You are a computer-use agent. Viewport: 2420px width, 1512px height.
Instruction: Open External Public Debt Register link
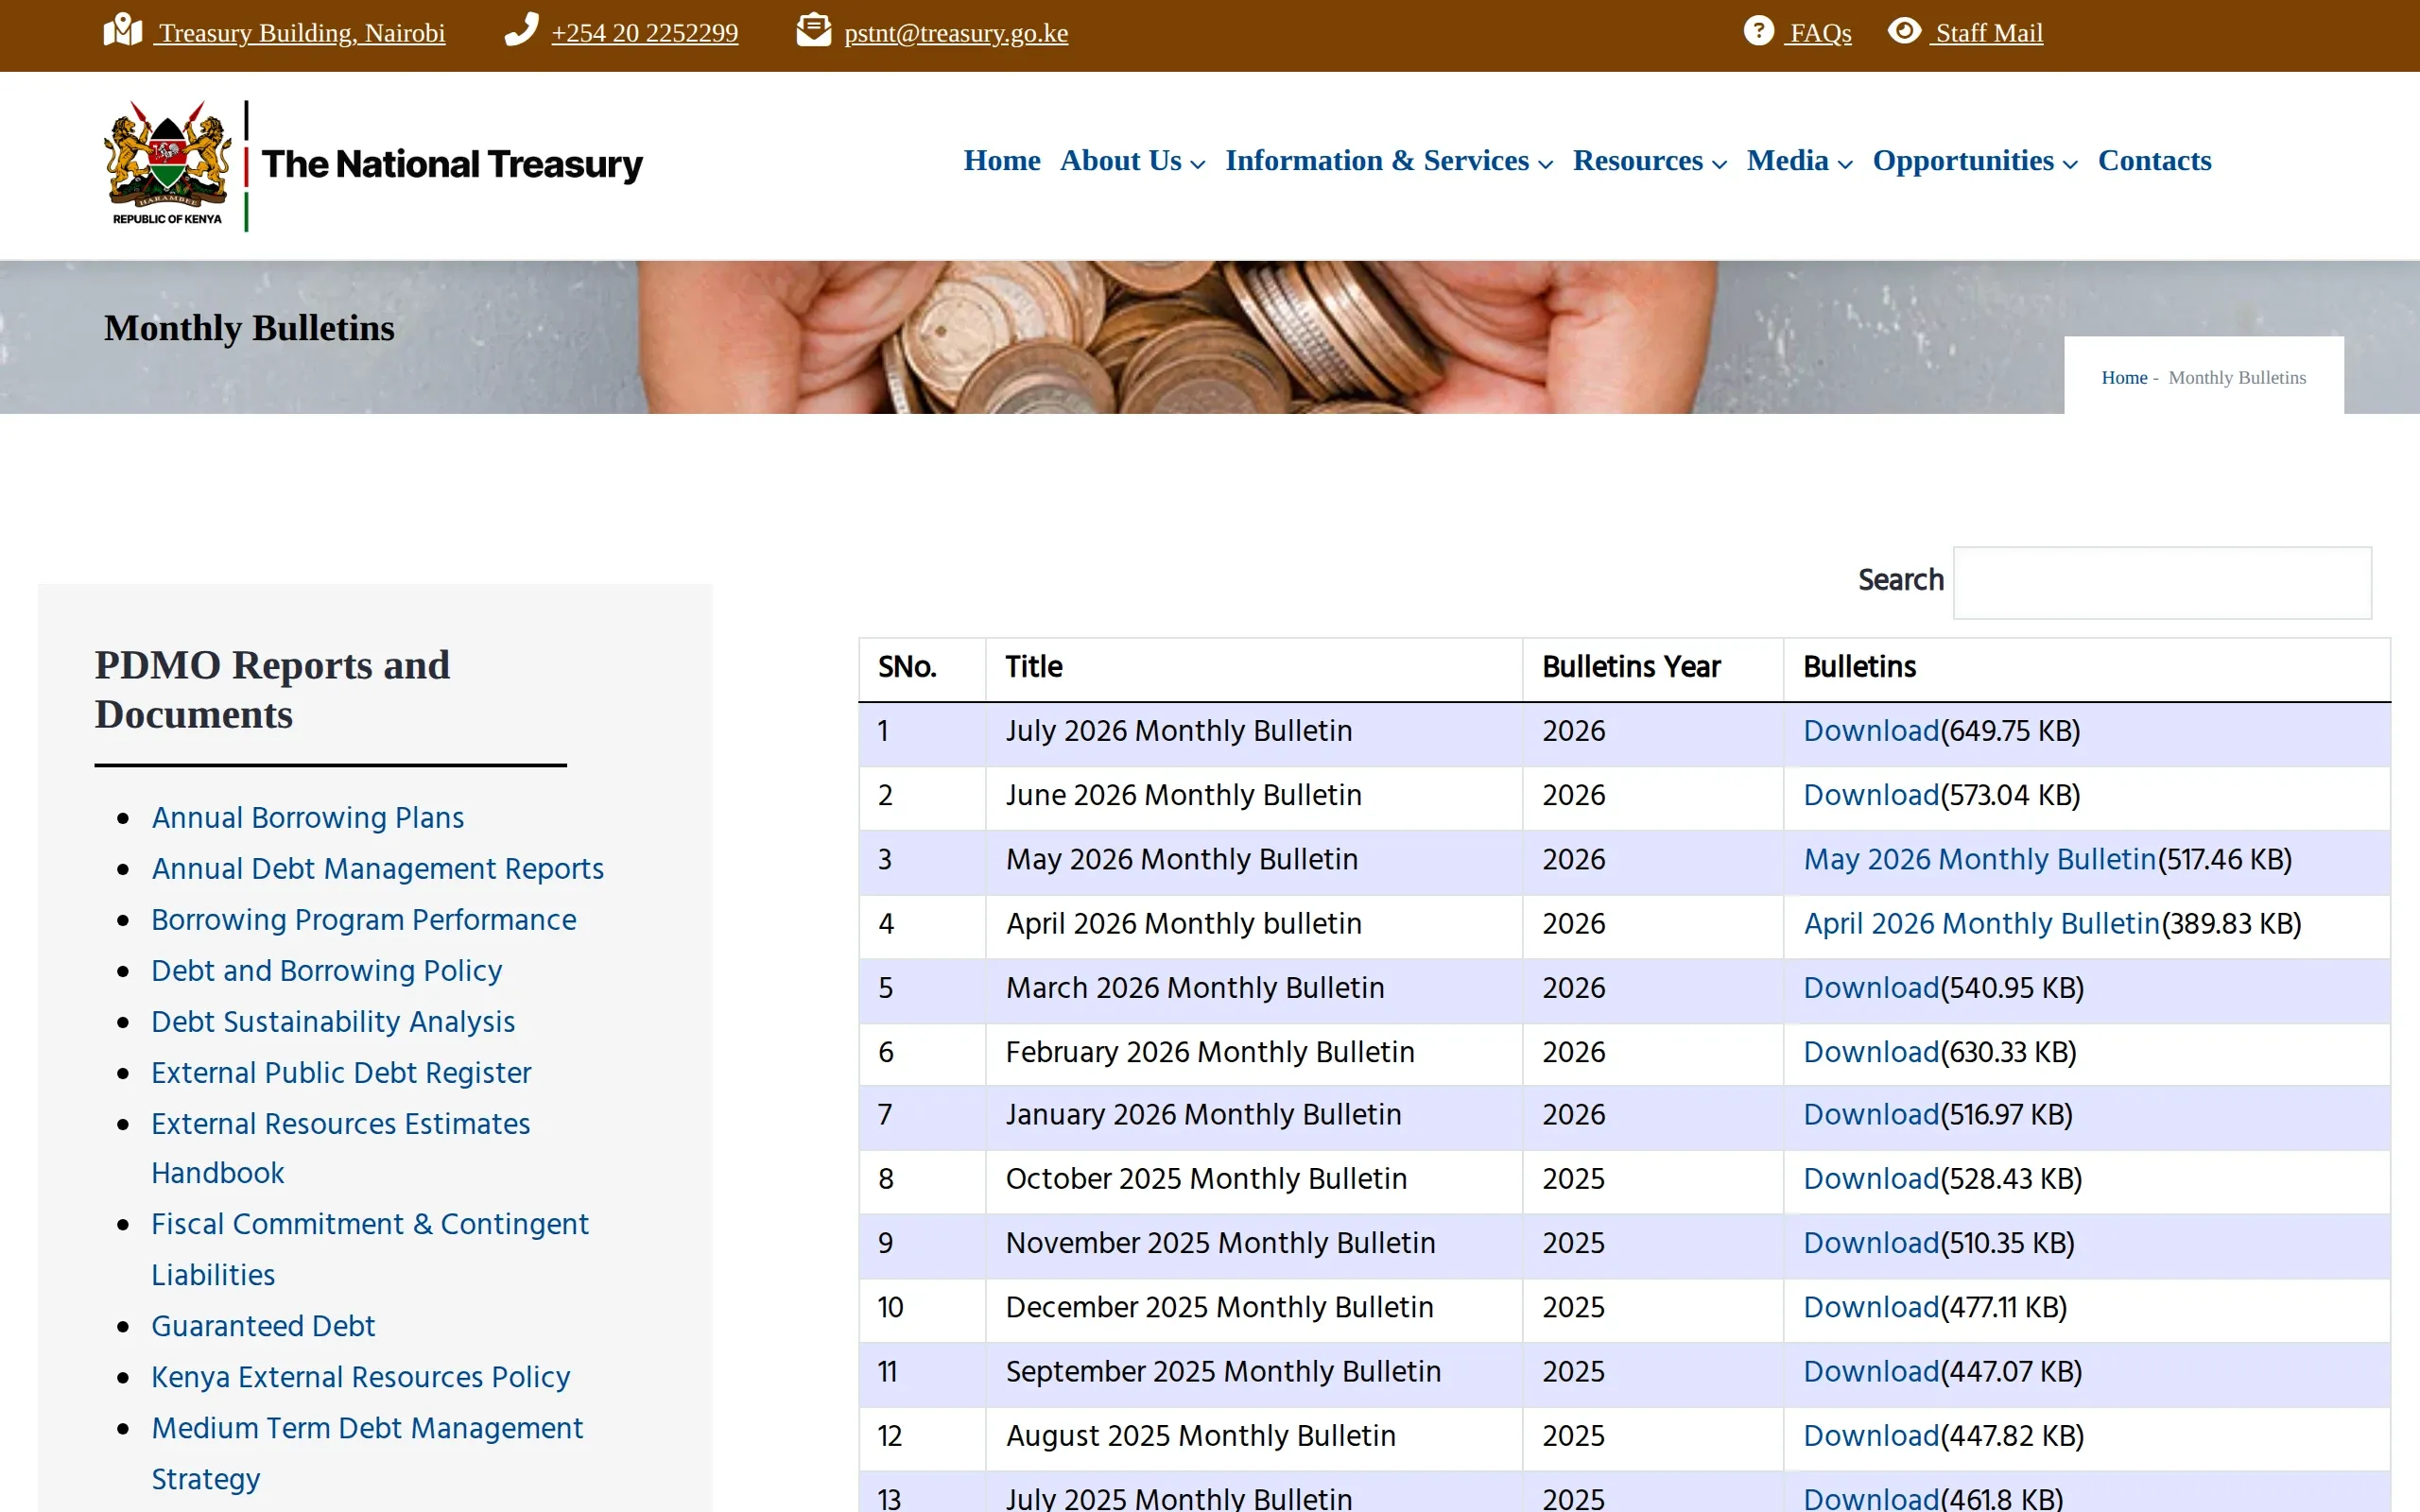[x=340, y=1073]
